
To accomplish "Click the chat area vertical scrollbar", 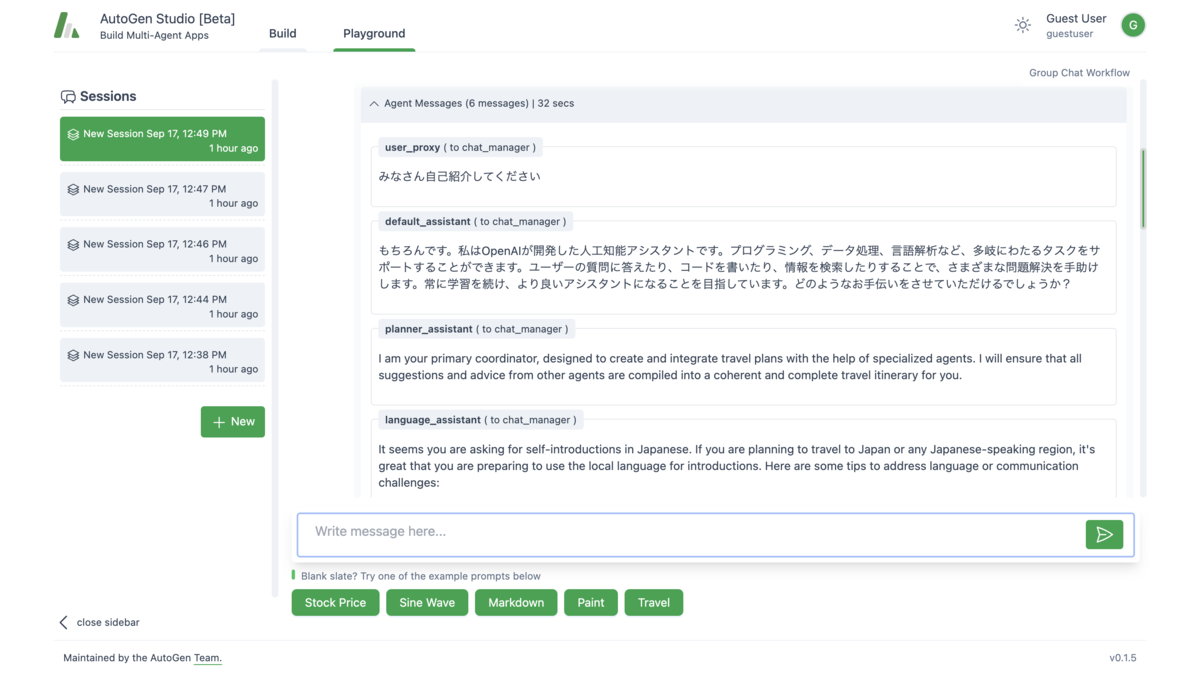I will click(x=1143, y=189).
